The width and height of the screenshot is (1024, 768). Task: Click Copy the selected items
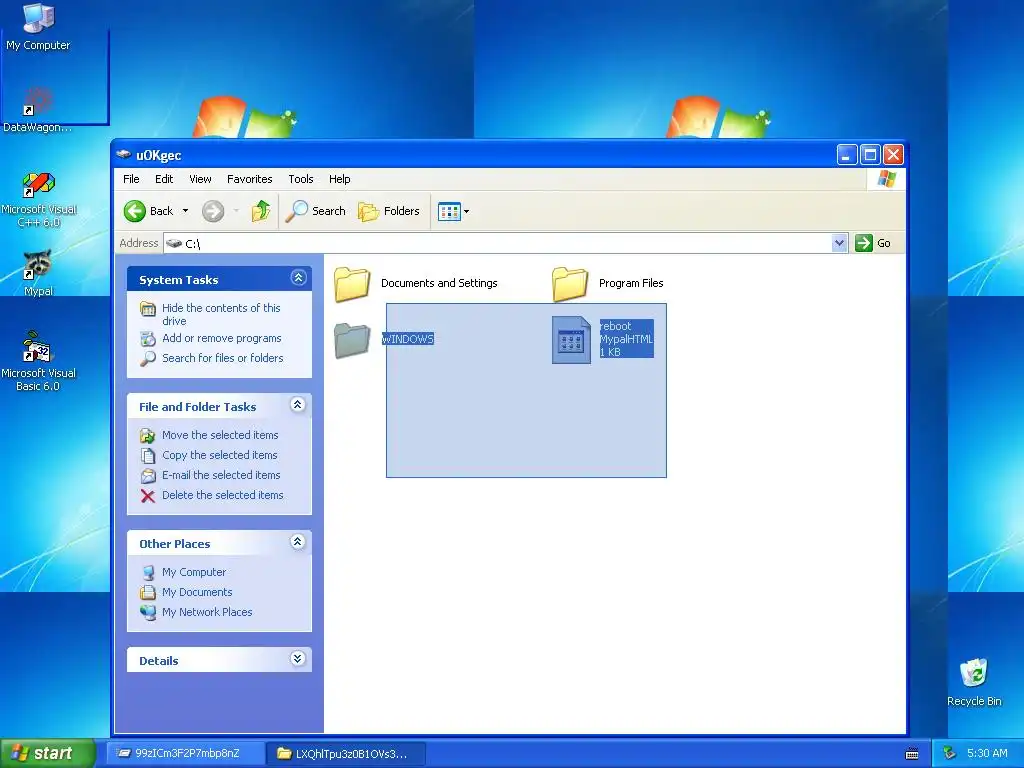[x=219, y=455]
